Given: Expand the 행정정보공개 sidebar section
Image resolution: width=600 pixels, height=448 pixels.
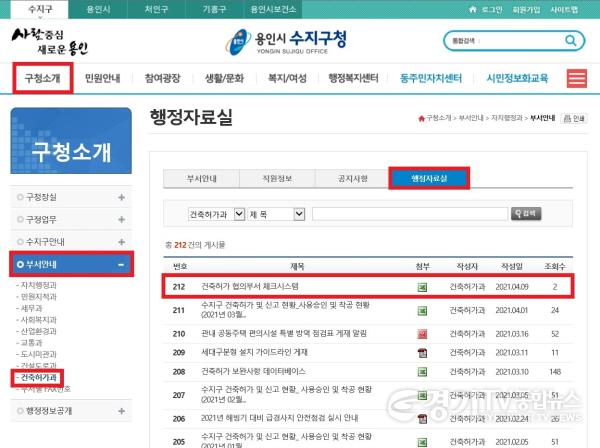Looking at the screenshot, I should [121, 411].
